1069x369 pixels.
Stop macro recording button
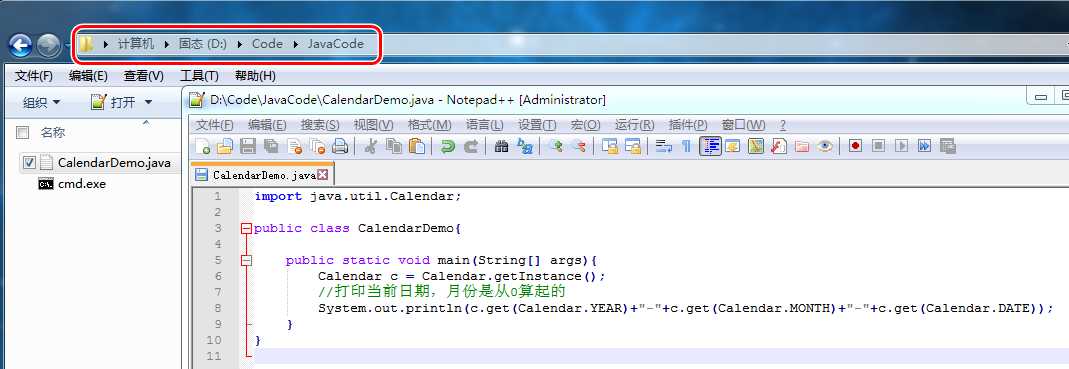coord(879,146)
